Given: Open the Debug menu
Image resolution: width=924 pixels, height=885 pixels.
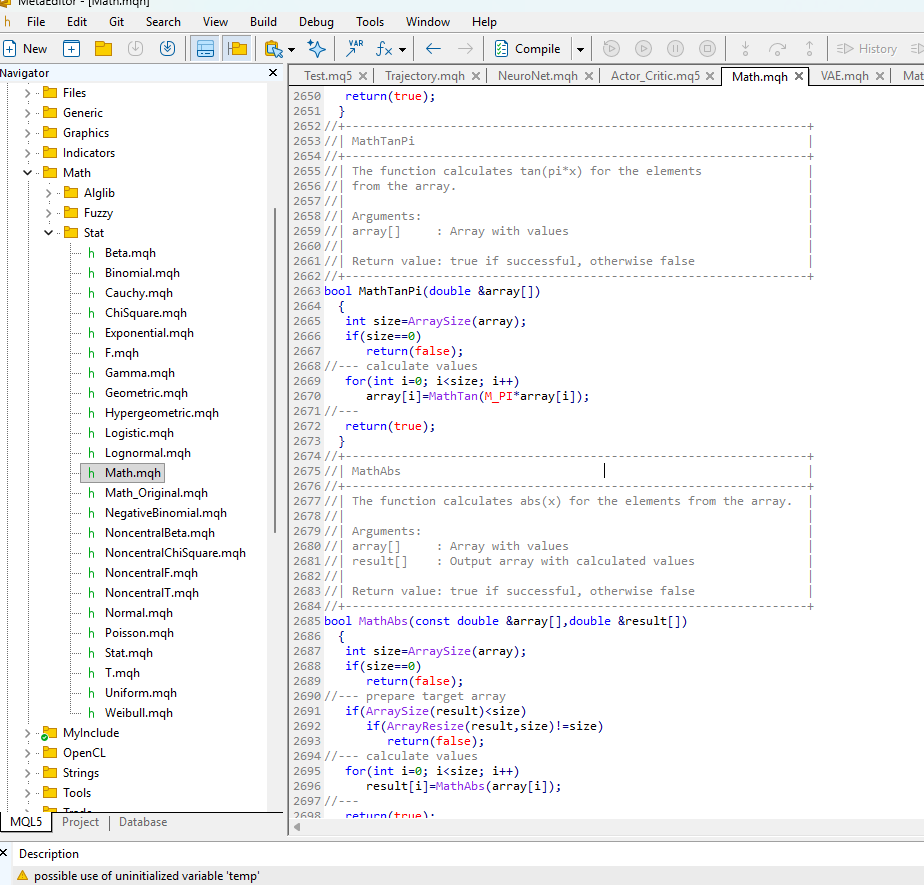Looking at the screenshot, I should [316, 21].
